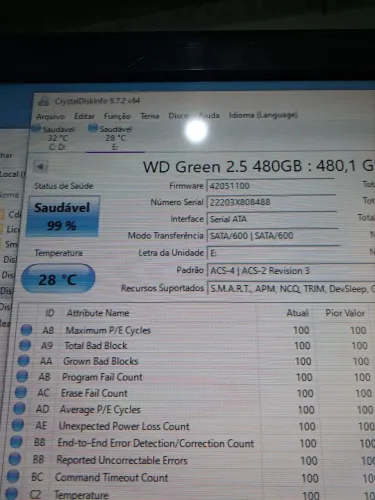Select the C: D: disk at 32 °C
The image size is (375, 500).
coord(54,138)
